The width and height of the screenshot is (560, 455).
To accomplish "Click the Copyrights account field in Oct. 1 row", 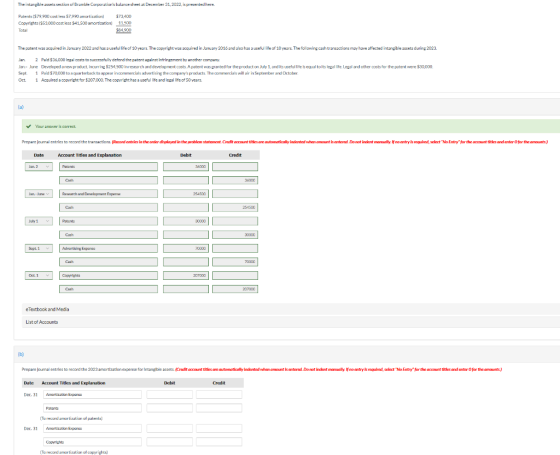I will [x=108, y=275].
